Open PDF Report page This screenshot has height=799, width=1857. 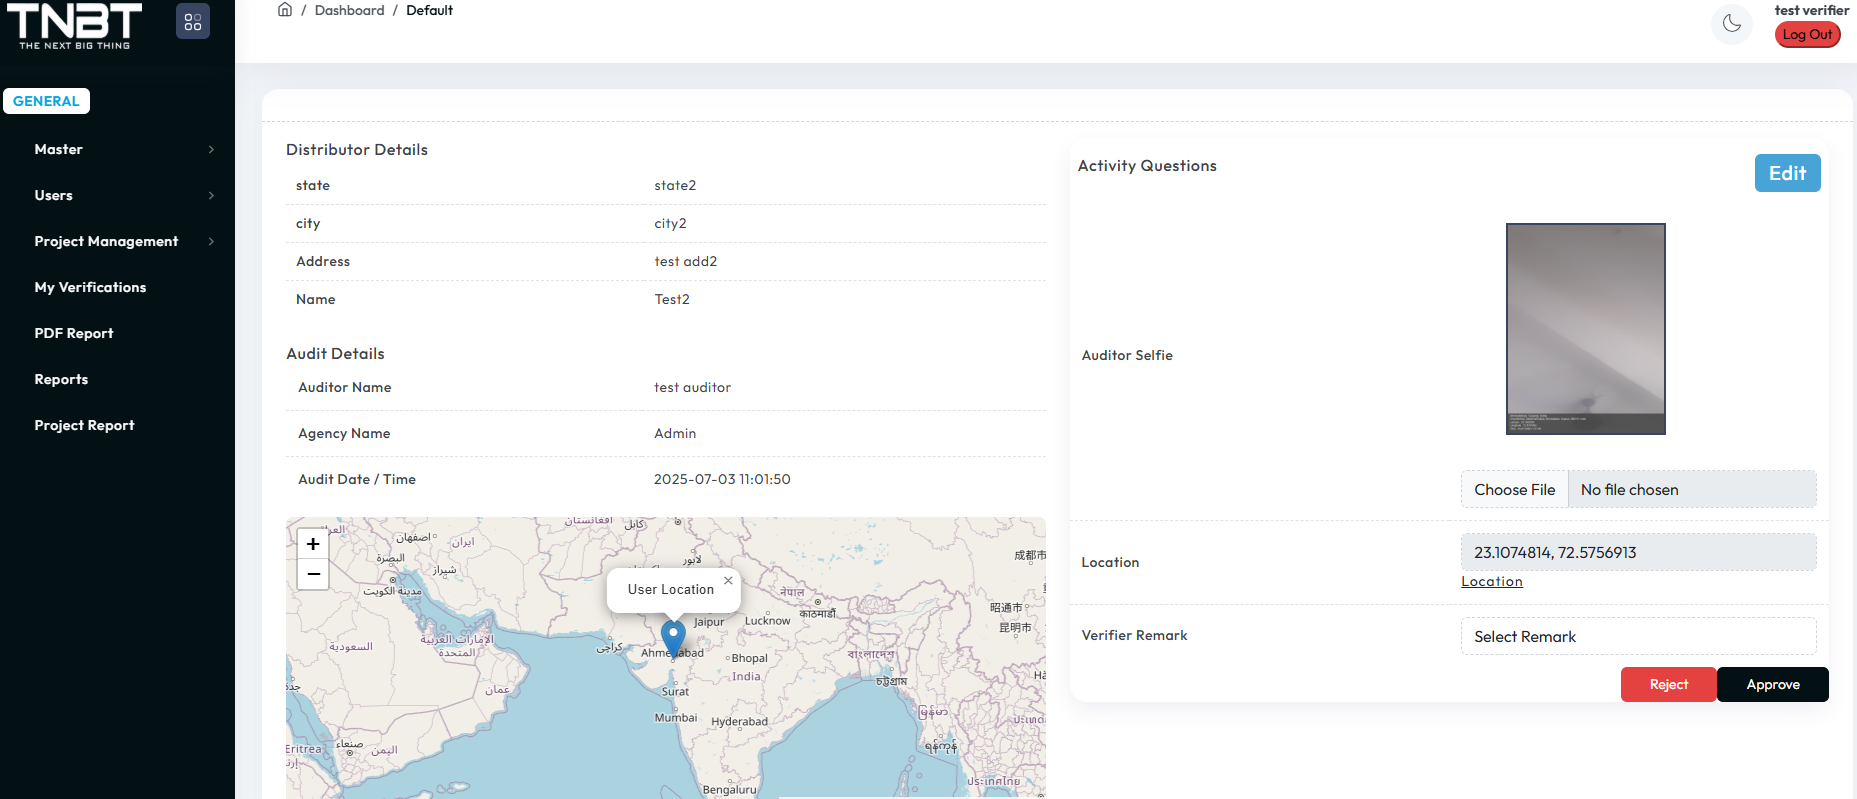74,333
